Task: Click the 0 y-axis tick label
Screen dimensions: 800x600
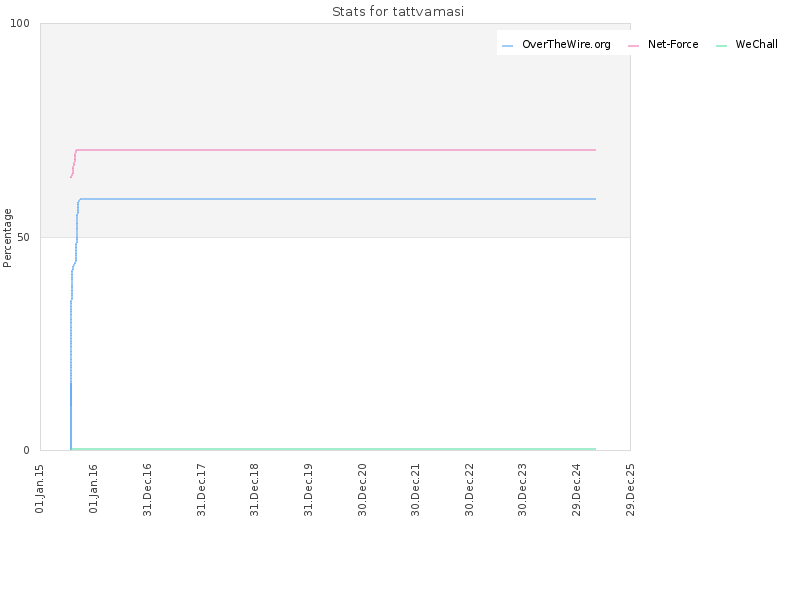Action: (x=27, y=451)
